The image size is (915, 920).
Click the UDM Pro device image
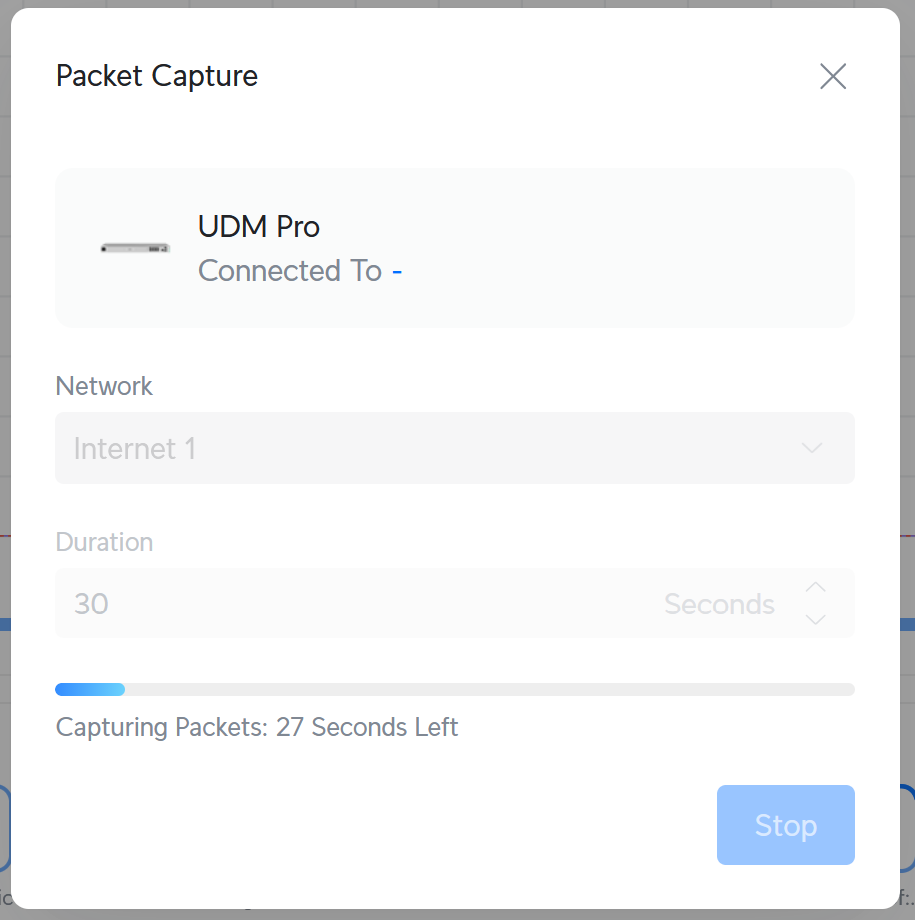click(136, 248)
